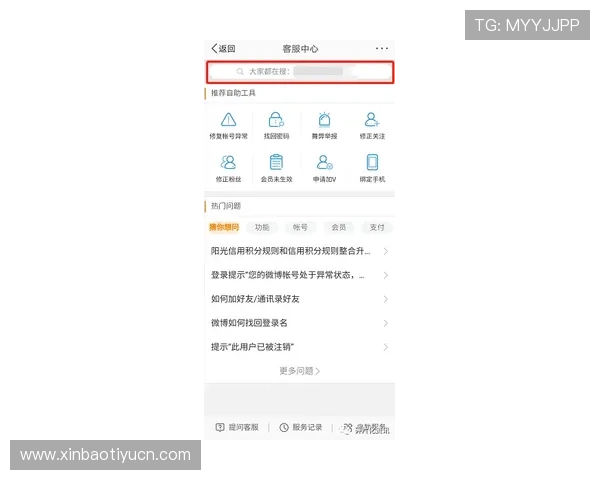
Task: Expand chevron on 阳光信用积分规则 question row
Action: [x=386, y=251]
